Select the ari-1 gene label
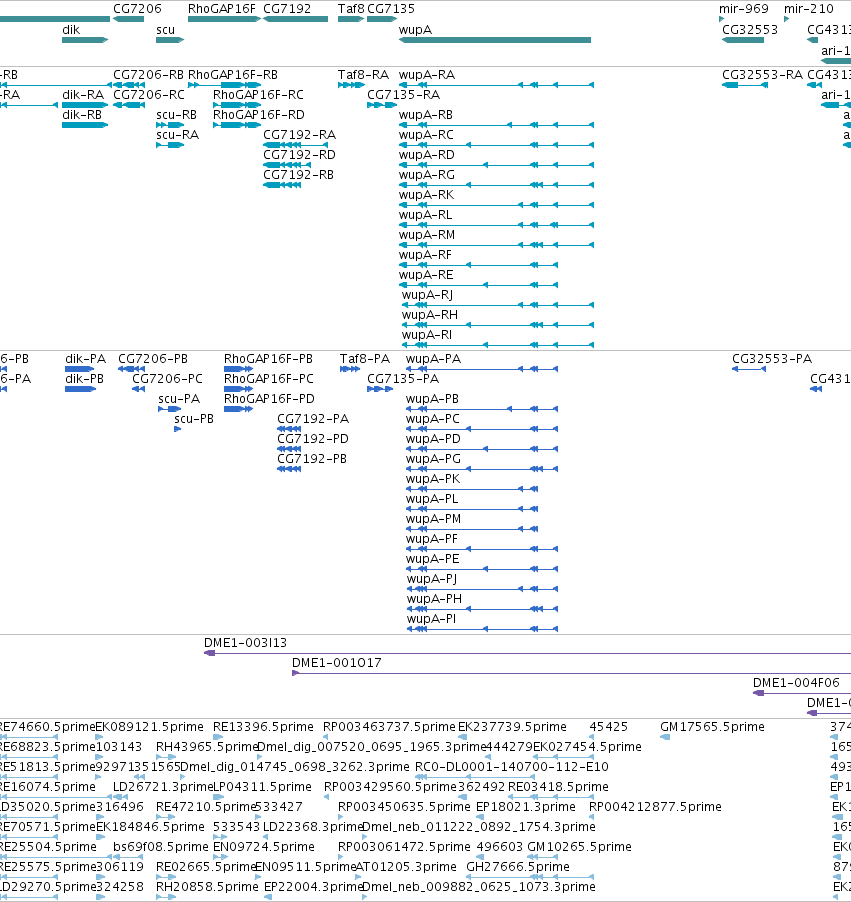 point(835,51)
